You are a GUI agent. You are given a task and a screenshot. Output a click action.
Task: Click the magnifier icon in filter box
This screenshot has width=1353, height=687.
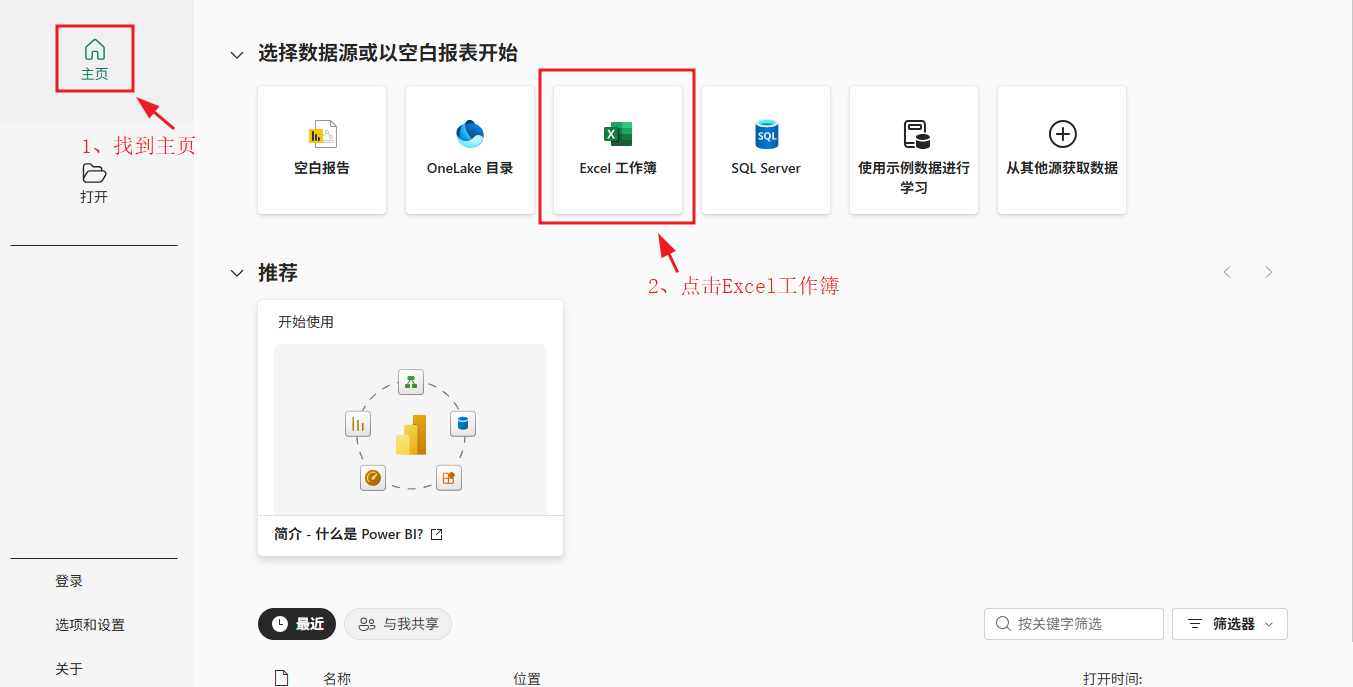pos(1003,624)
